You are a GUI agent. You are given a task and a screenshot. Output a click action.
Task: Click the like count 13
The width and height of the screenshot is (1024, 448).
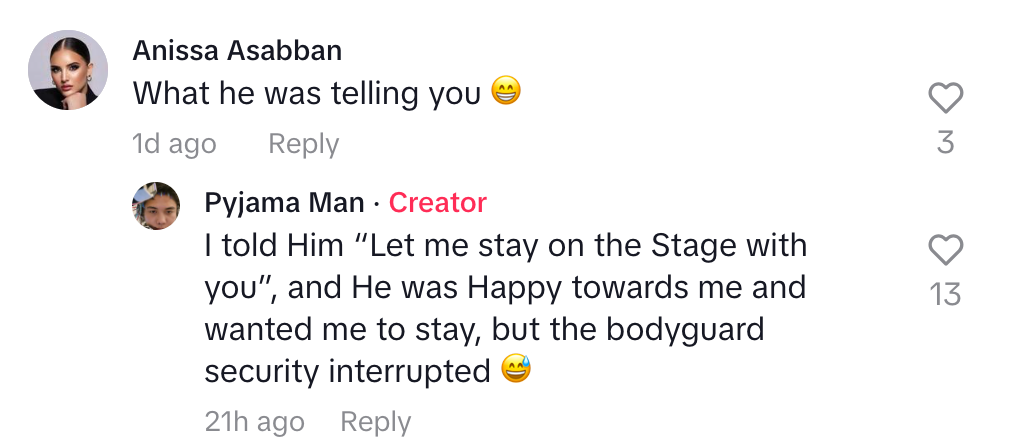click(945, 294)
